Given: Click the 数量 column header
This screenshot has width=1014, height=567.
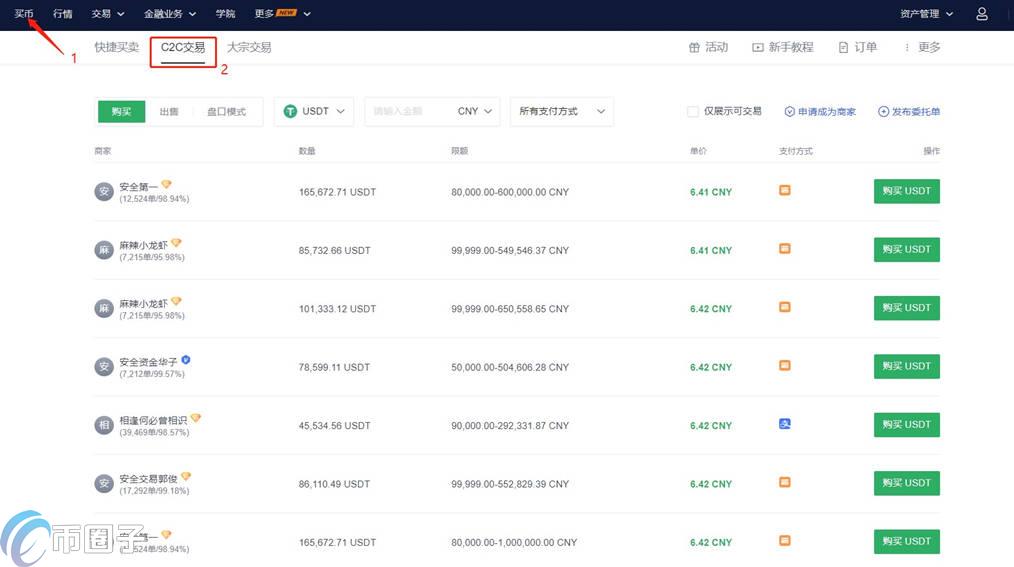Looking at the screenshot, I should click(307, 151).
